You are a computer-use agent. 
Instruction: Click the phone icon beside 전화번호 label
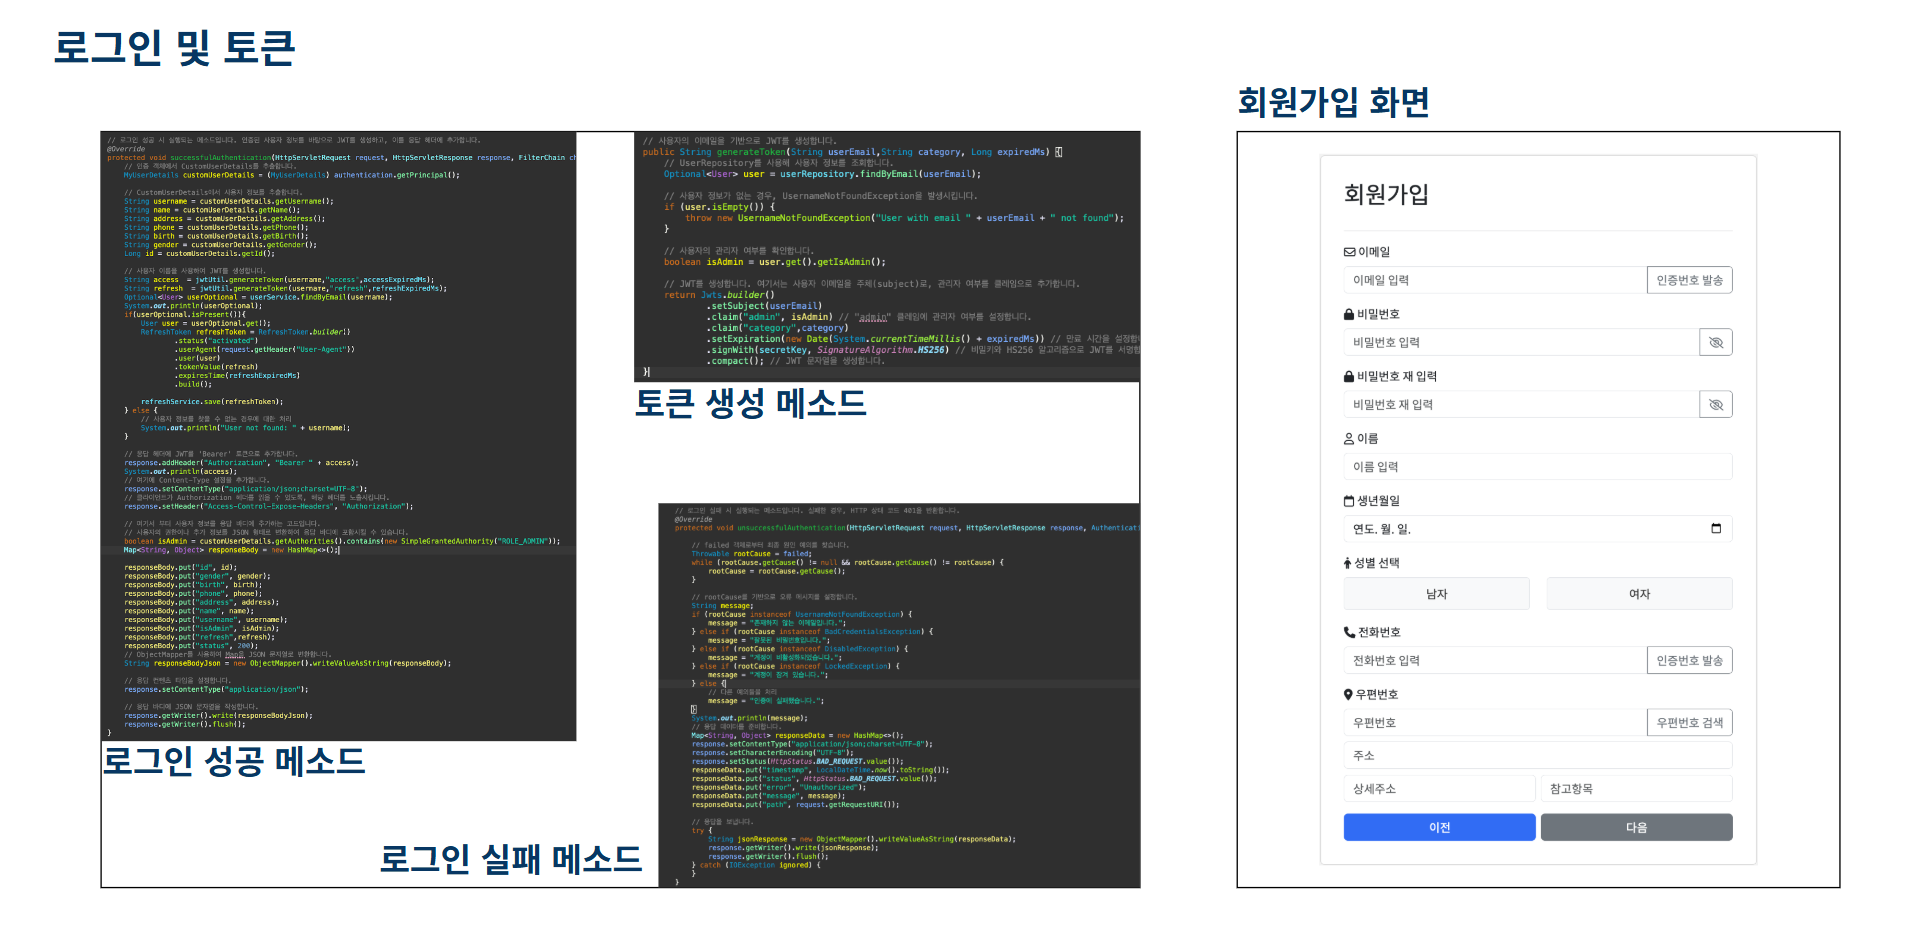coord(1349,632)
